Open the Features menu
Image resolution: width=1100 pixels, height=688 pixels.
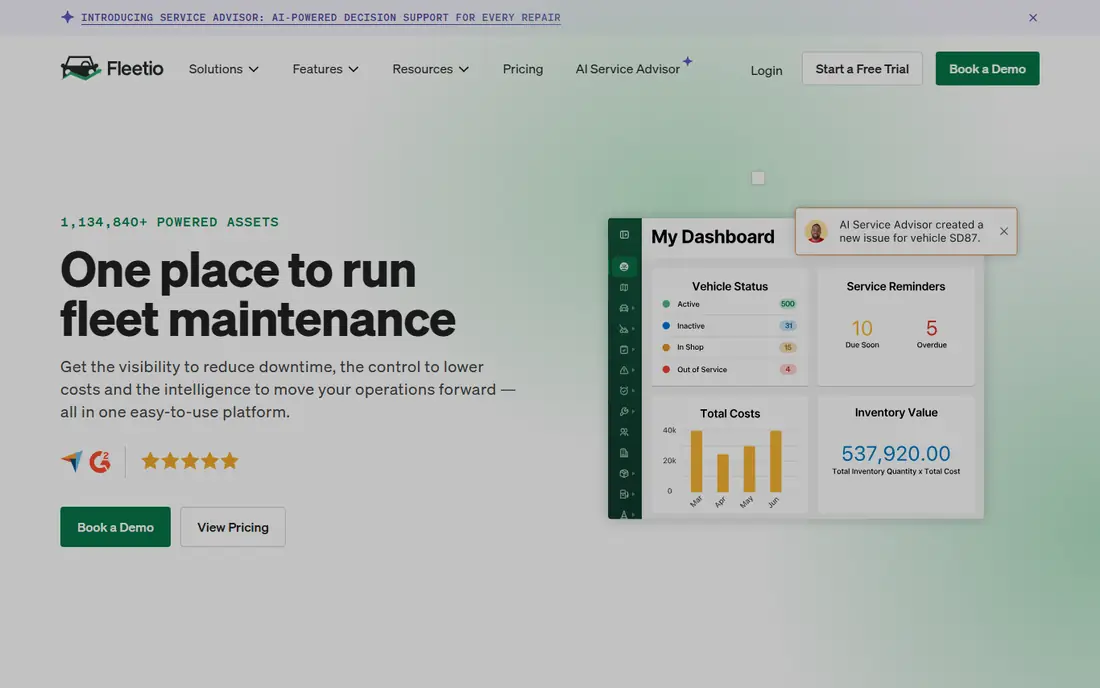326,69
